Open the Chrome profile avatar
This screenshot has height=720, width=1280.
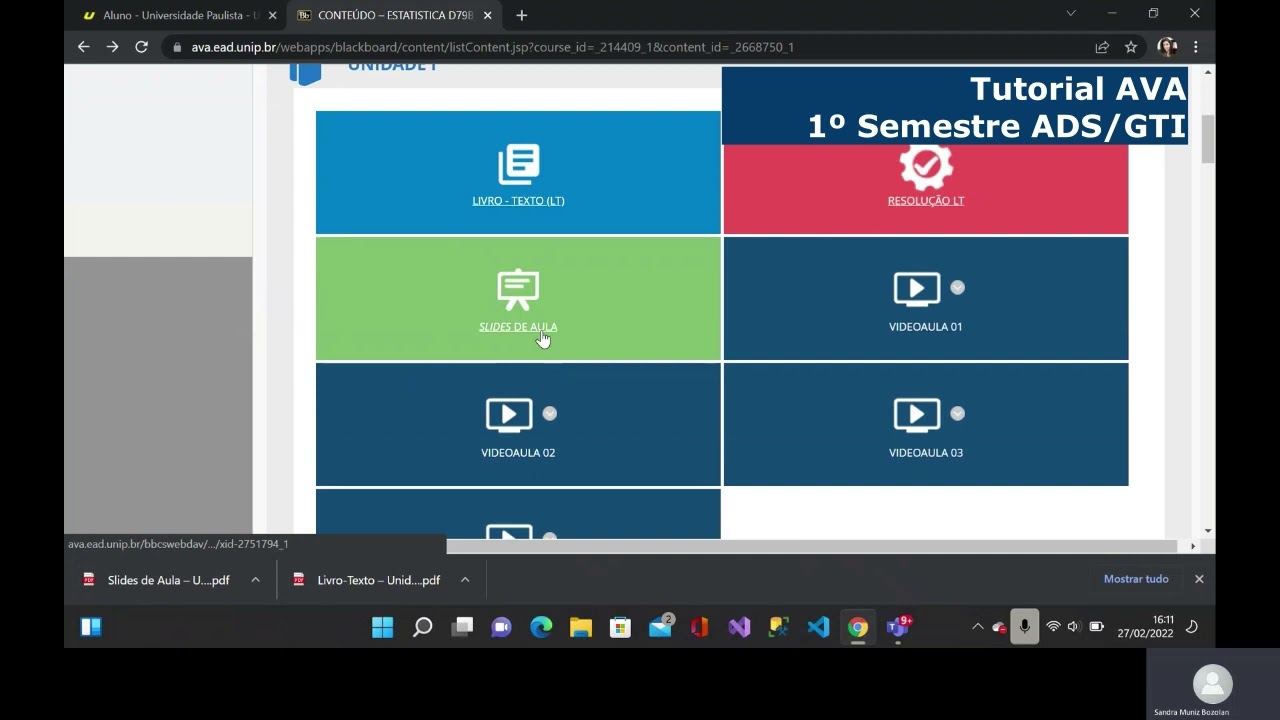pos(1166,47)
